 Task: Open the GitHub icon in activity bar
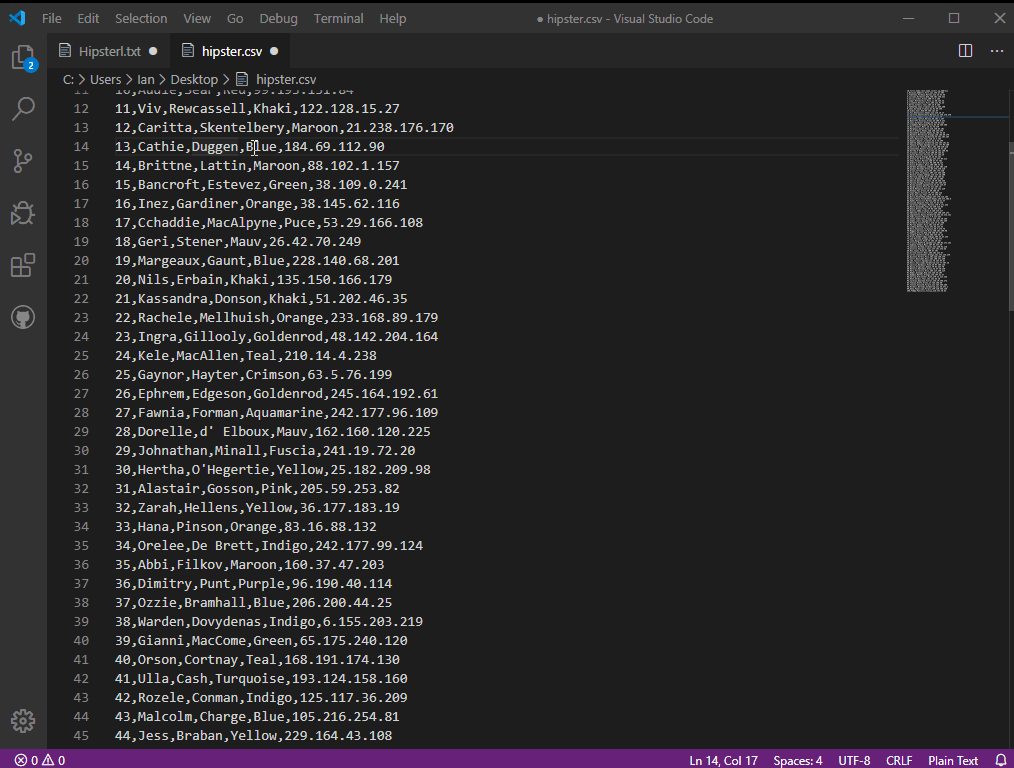23,318
